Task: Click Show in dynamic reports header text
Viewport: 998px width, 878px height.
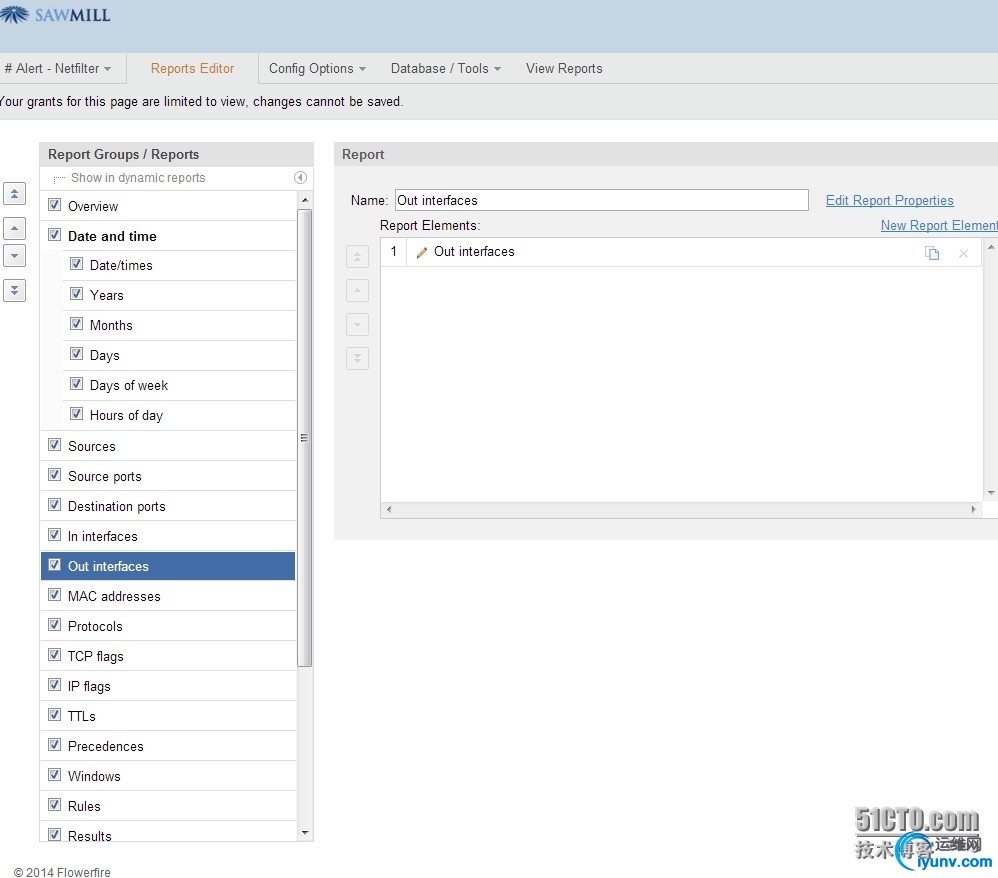Action: 138,178
